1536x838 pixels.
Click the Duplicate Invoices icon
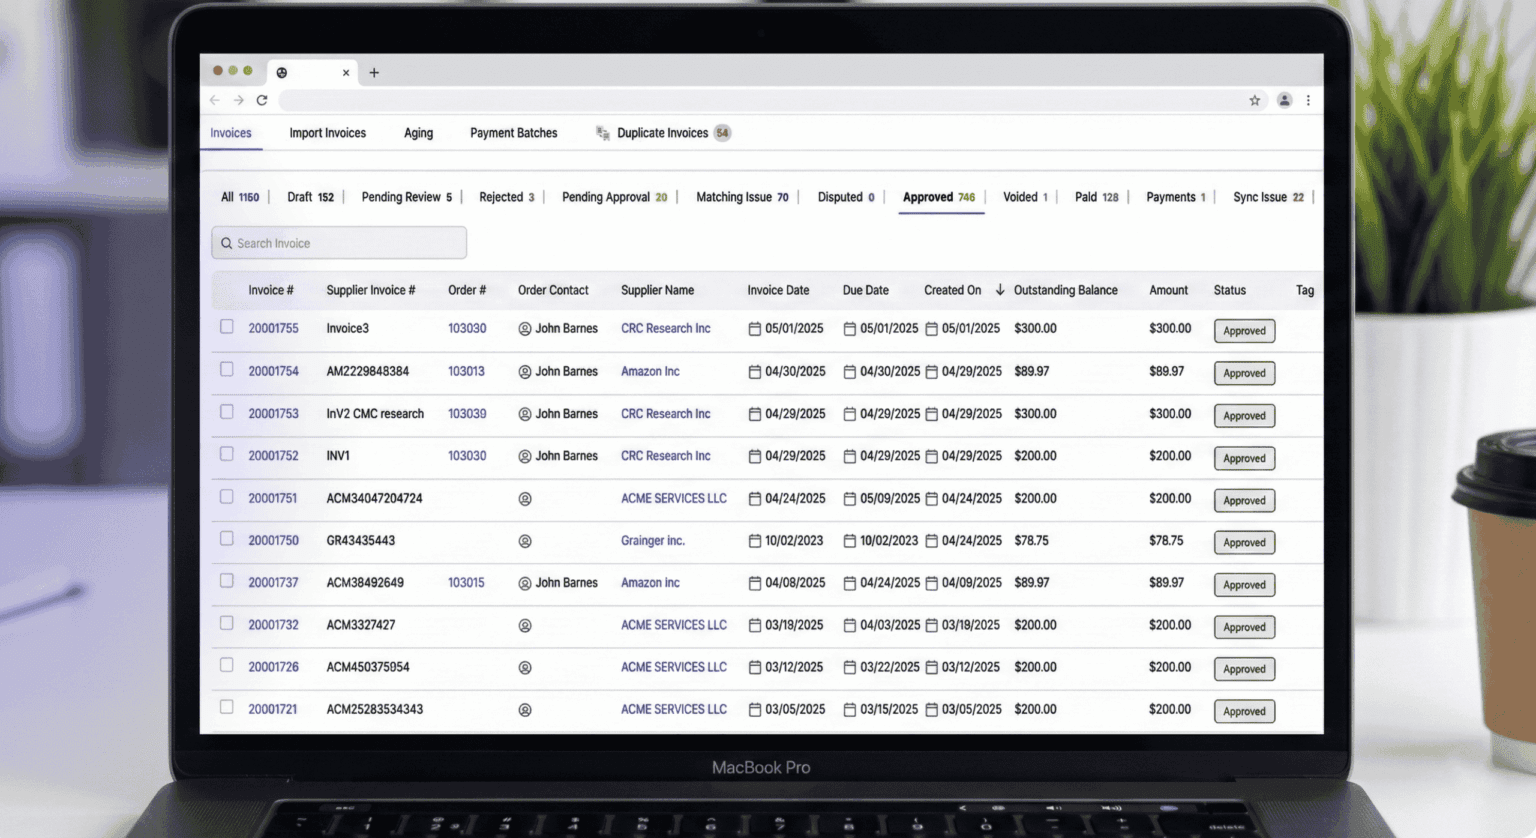tap(603, 133)
